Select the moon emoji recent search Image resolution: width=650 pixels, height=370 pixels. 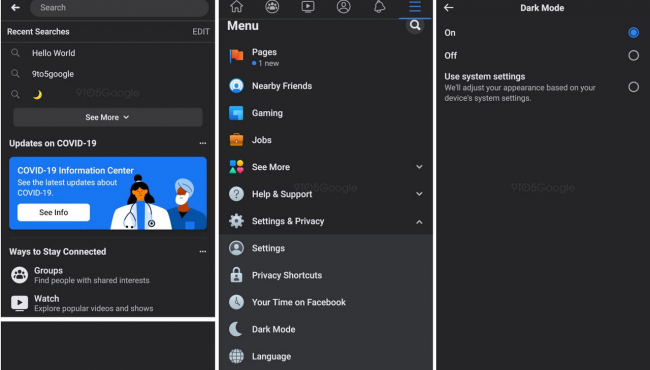pyautogui.click(x=37, y=95)
